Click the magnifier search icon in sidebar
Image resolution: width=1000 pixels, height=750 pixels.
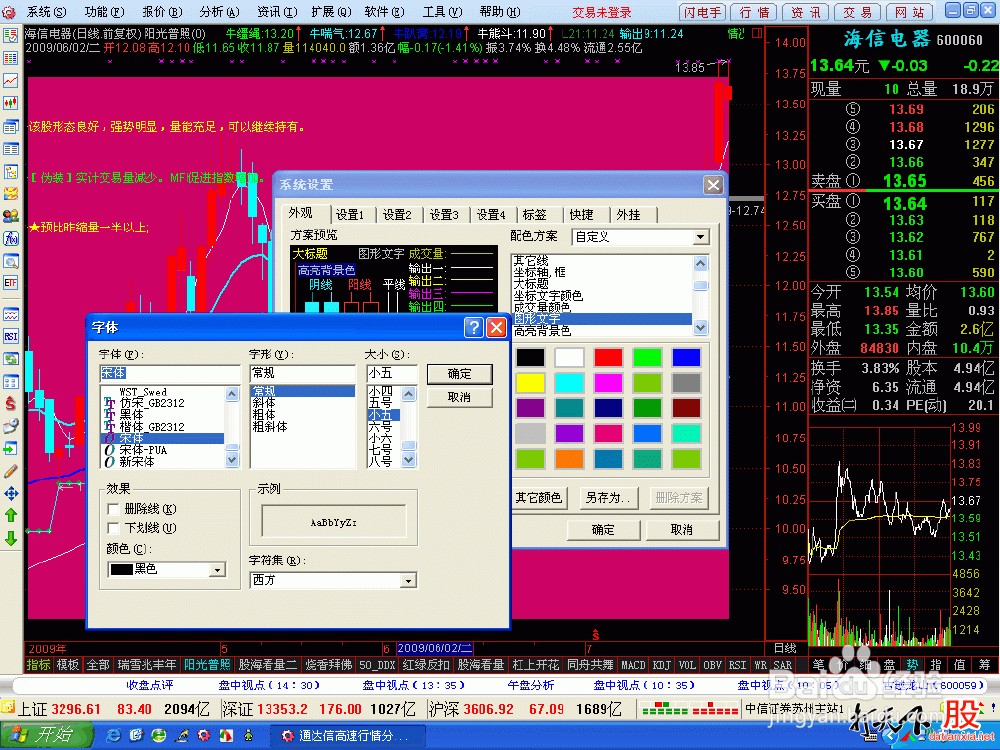[10, 261]
